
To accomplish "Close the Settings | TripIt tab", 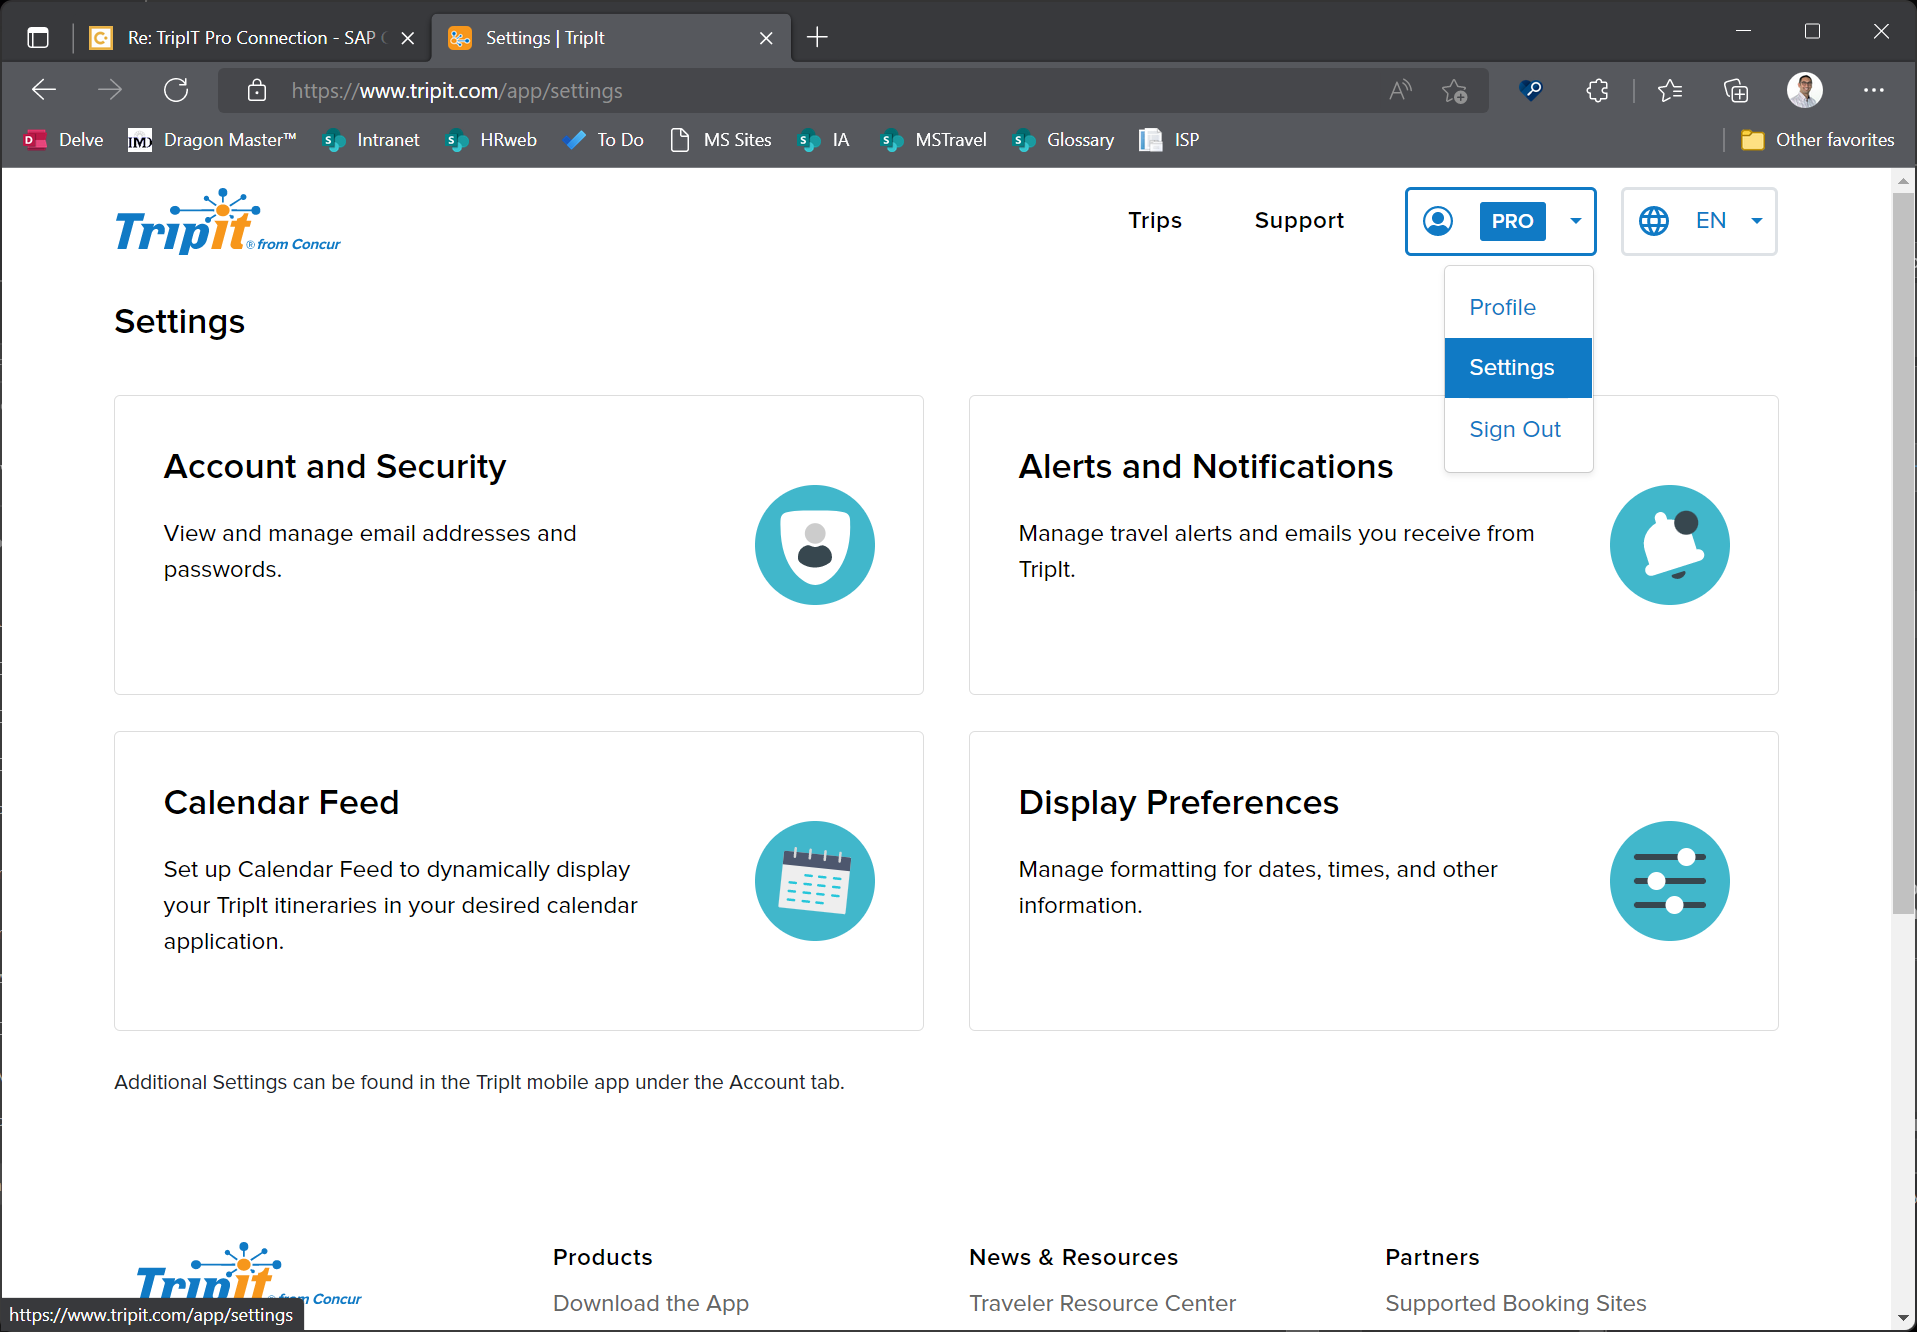I will pyautogui.click(x=766, y=38).
